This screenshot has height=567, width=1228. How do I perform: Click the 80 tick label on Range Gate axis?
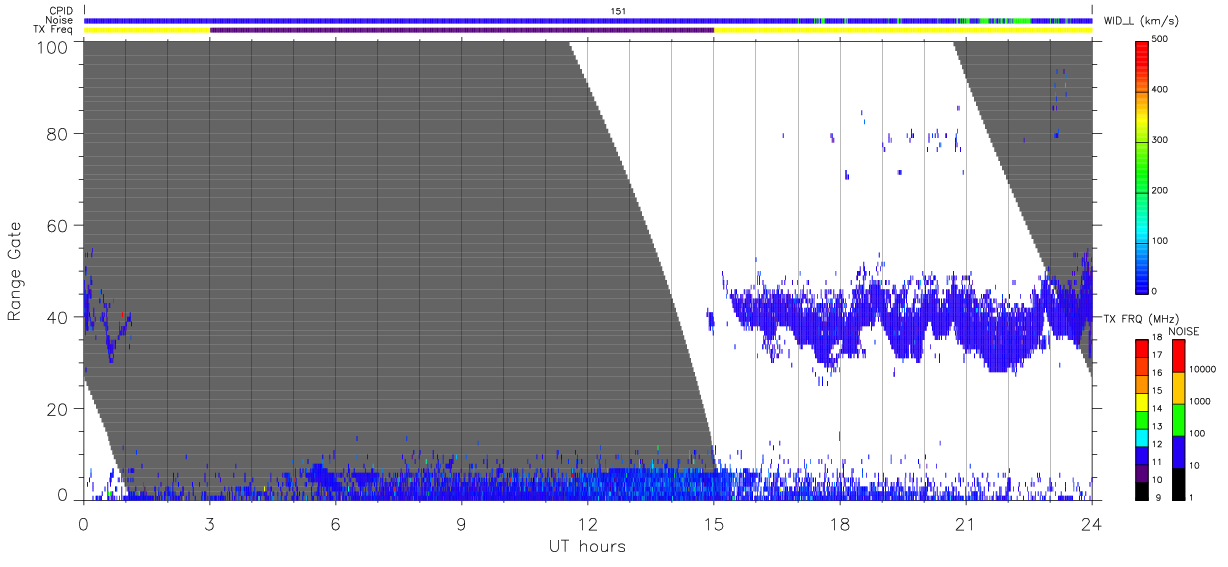58,134
